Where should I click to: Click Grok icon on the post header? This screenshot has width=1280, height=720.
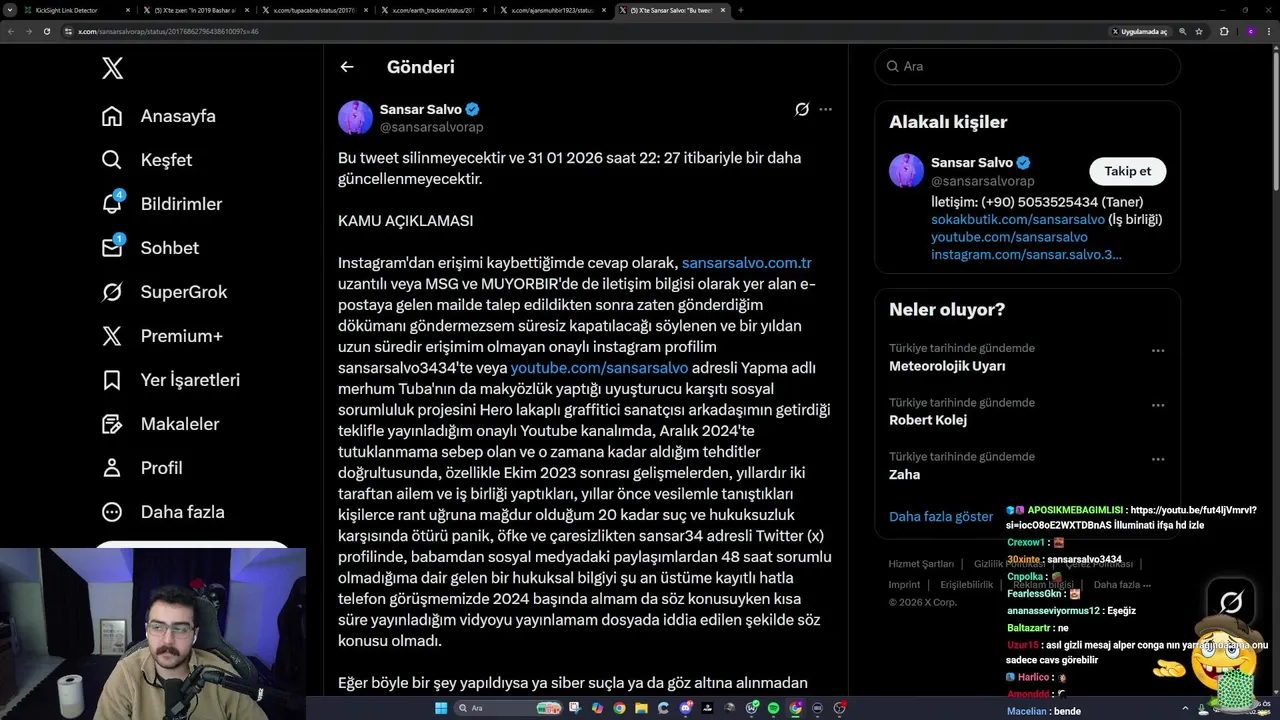pos(801,109)
